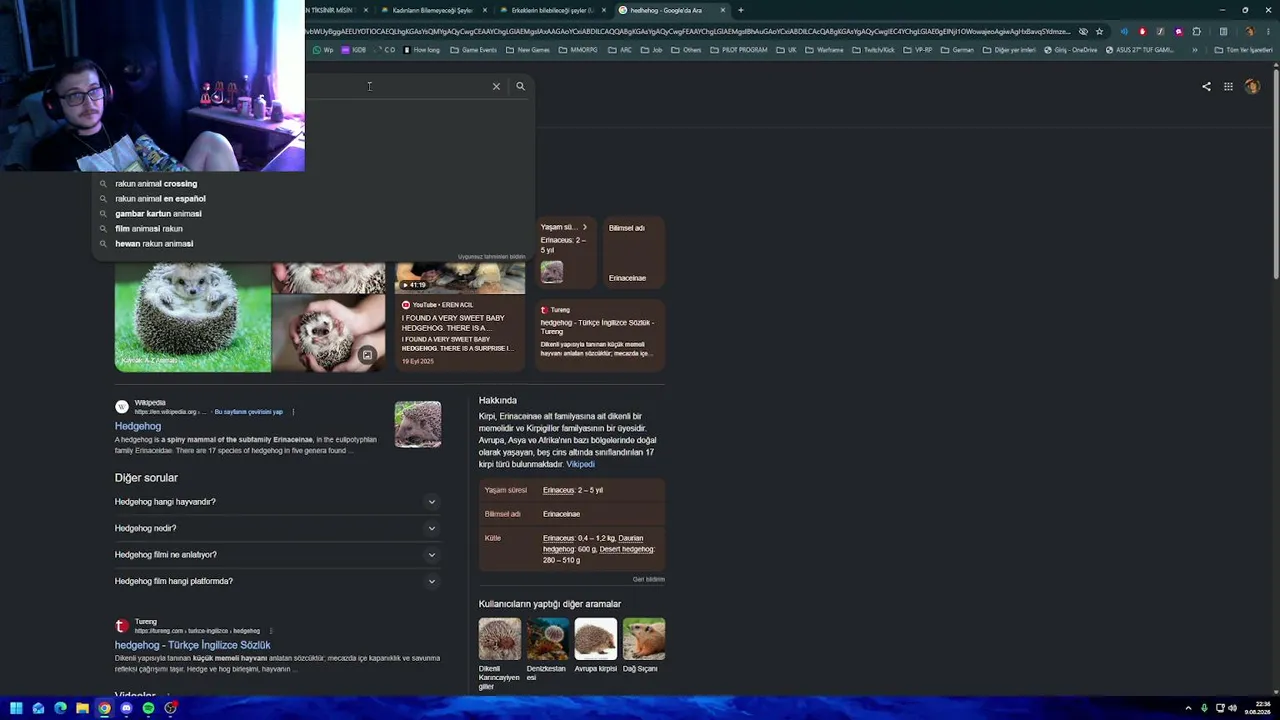Click the Tureng favicon in search result

point(122,626)
